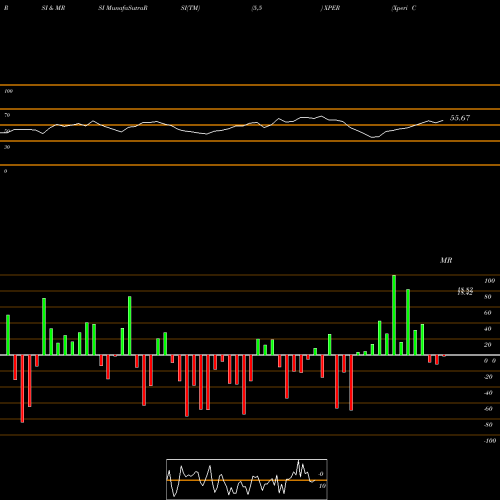The height and width of the screenshot is (500, 500).
Task: Click RSI axis label 0
Action: (5, 171)
